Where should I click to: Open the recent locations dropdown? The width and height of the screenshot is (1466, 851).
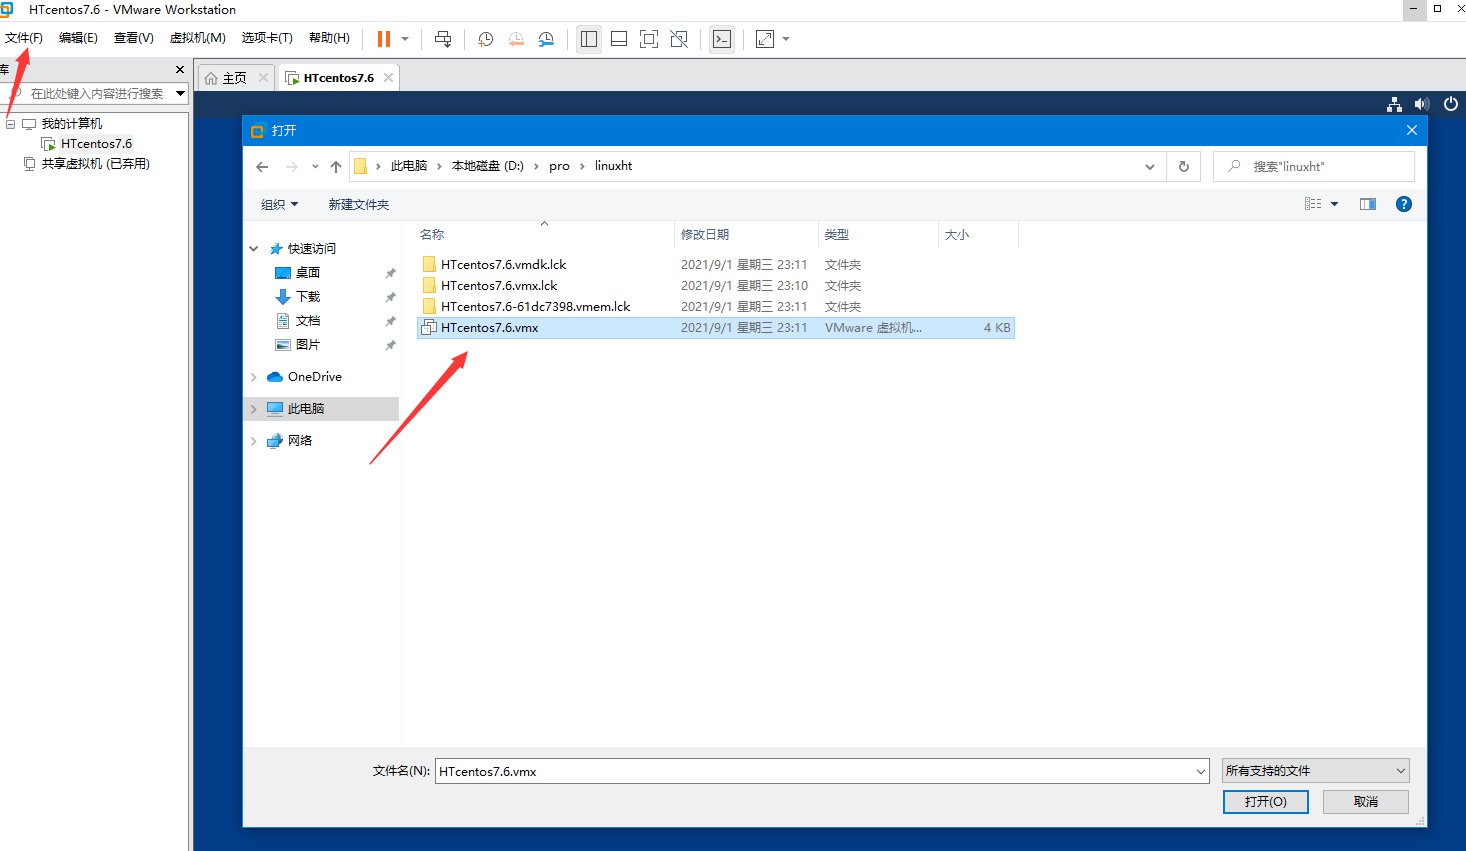(x=315, y=166)
